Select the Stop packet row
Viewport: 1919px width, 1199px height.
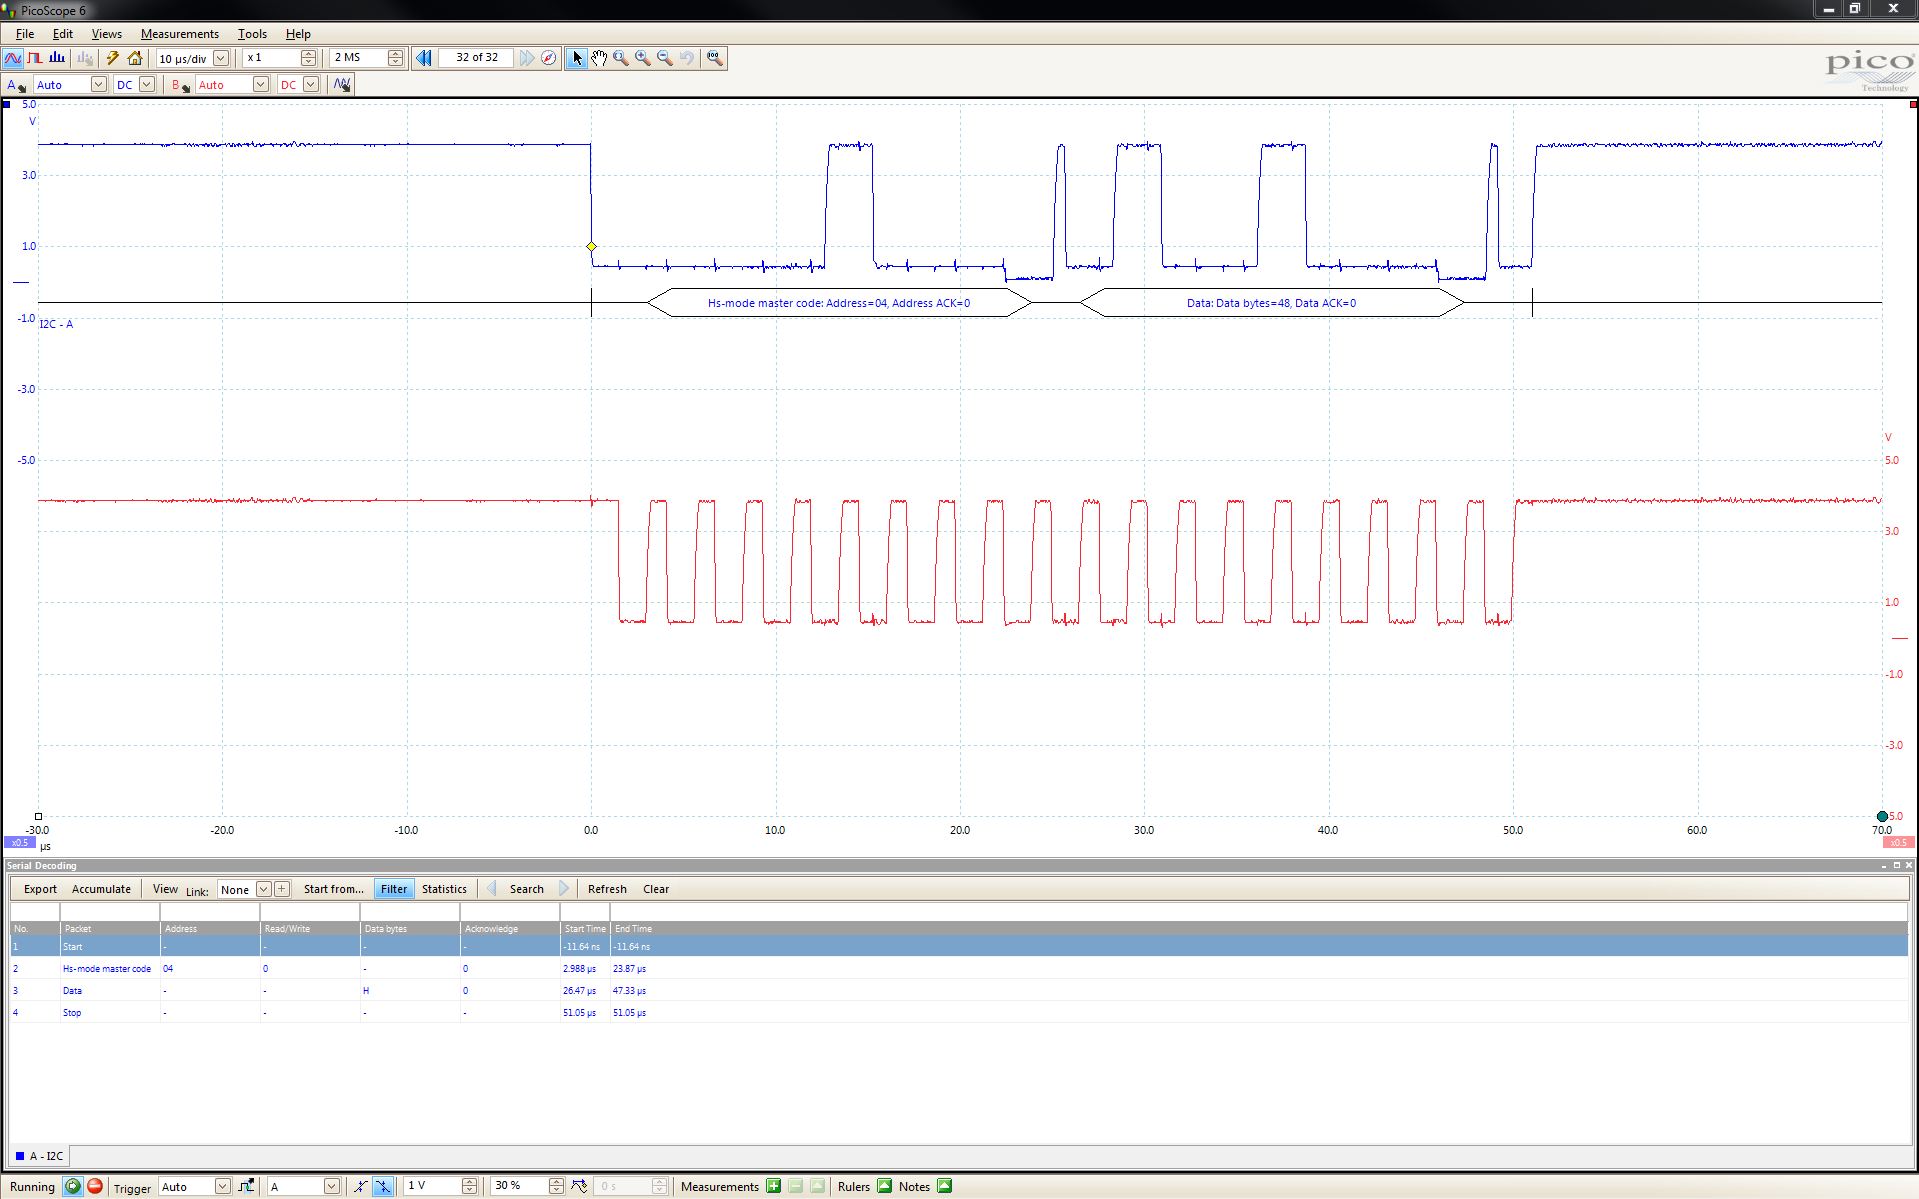pos(958,1013)
